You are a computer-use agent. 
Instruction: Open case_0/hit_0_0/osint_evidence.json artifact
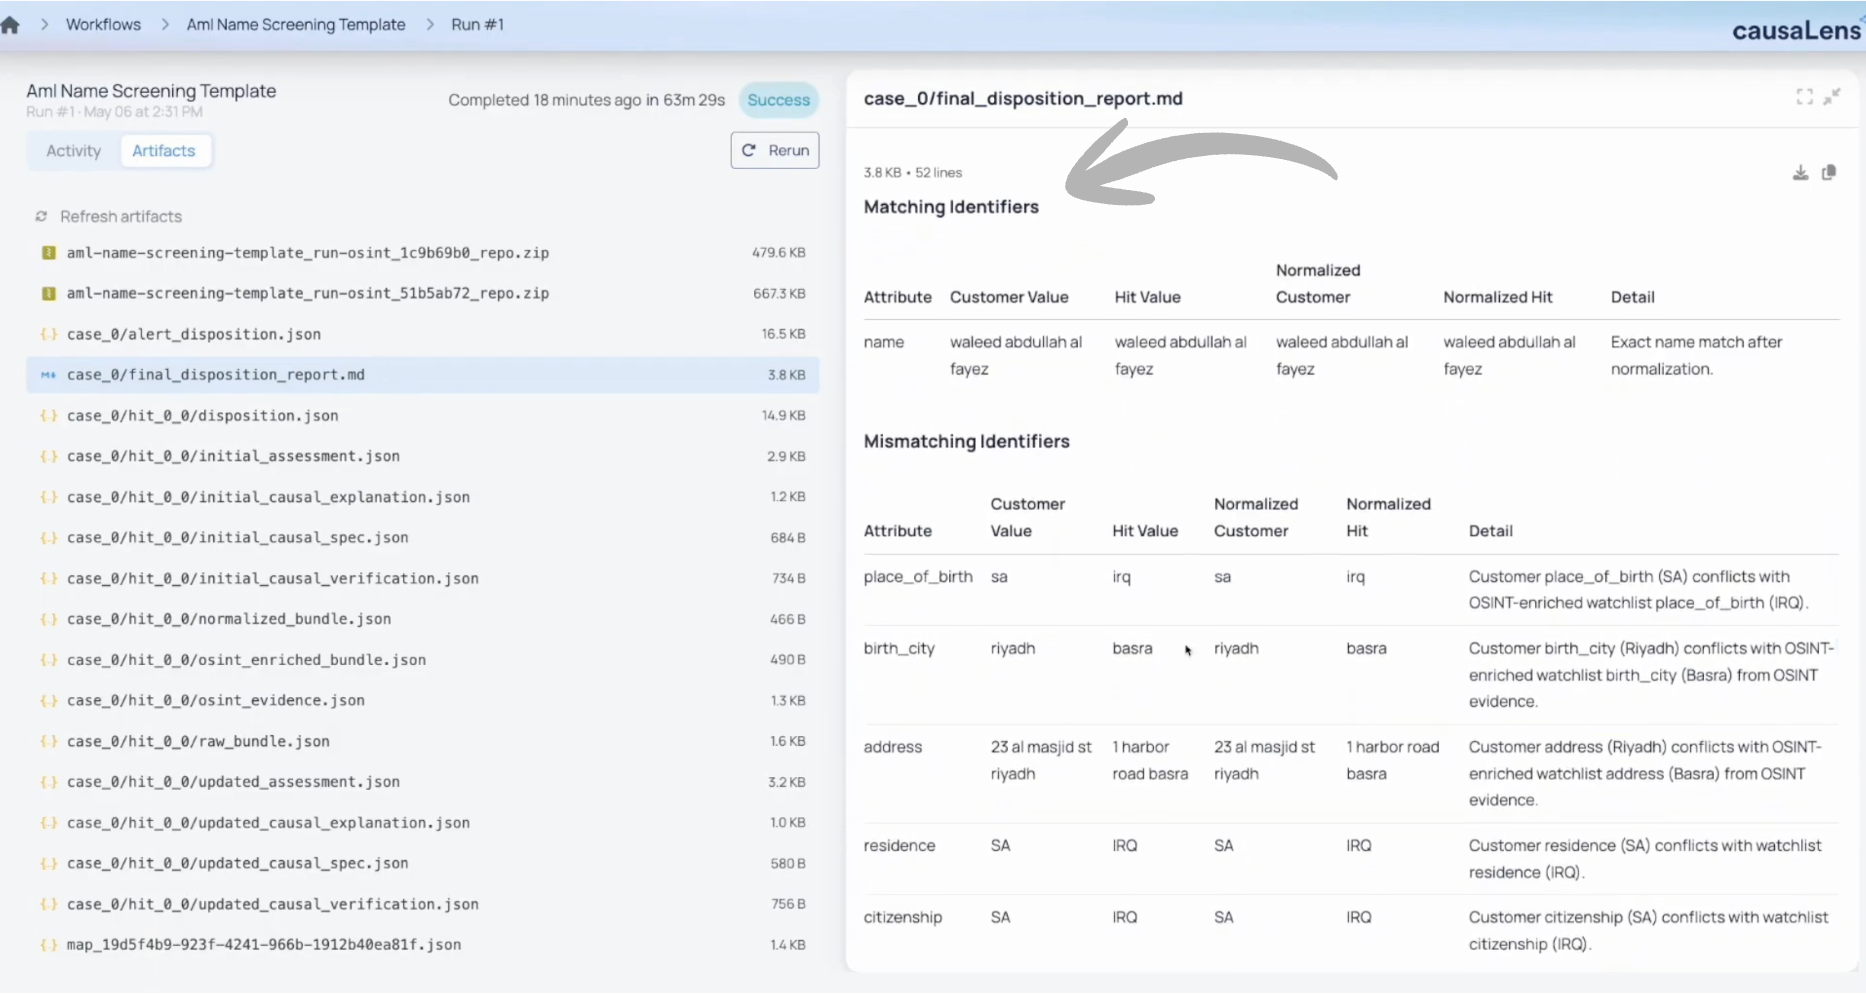coord(423,701)
